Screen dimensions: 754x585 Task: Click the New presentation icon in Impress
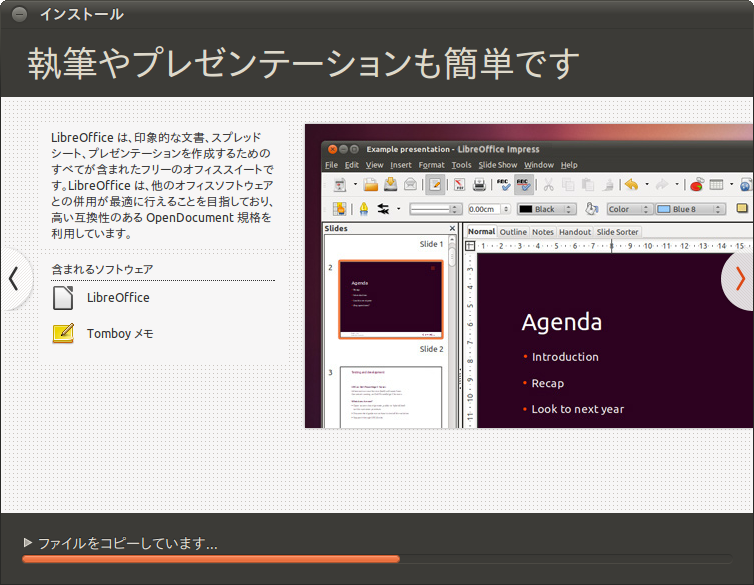coord(340,185)
